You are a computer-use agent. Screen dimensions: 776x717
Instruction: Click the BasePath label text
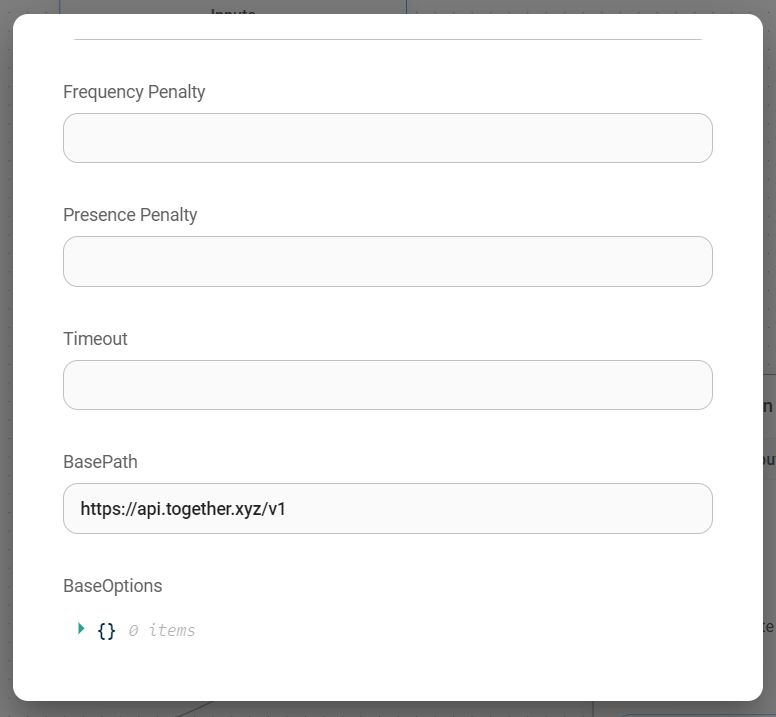click(x=100, y=462)
